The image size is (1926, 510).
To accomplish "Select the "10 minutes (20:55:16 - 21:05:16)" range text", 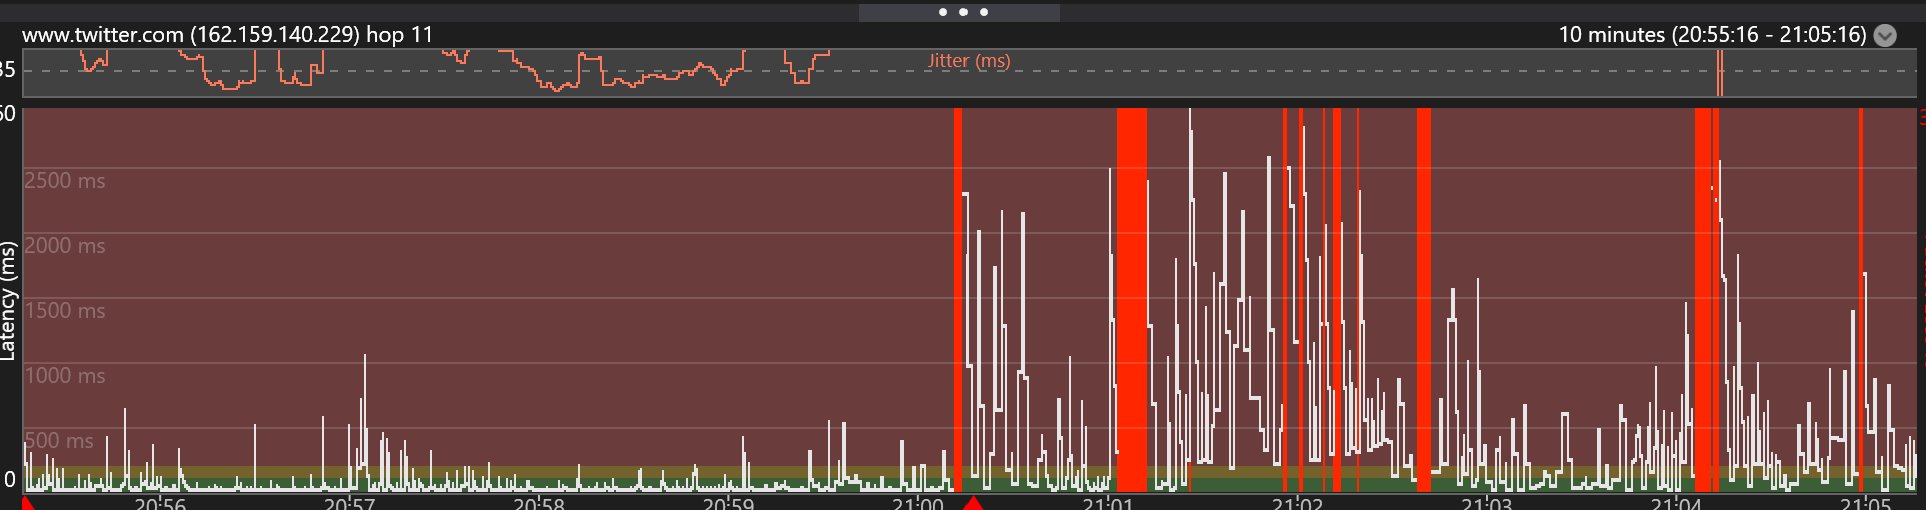I will (1712, 35).
